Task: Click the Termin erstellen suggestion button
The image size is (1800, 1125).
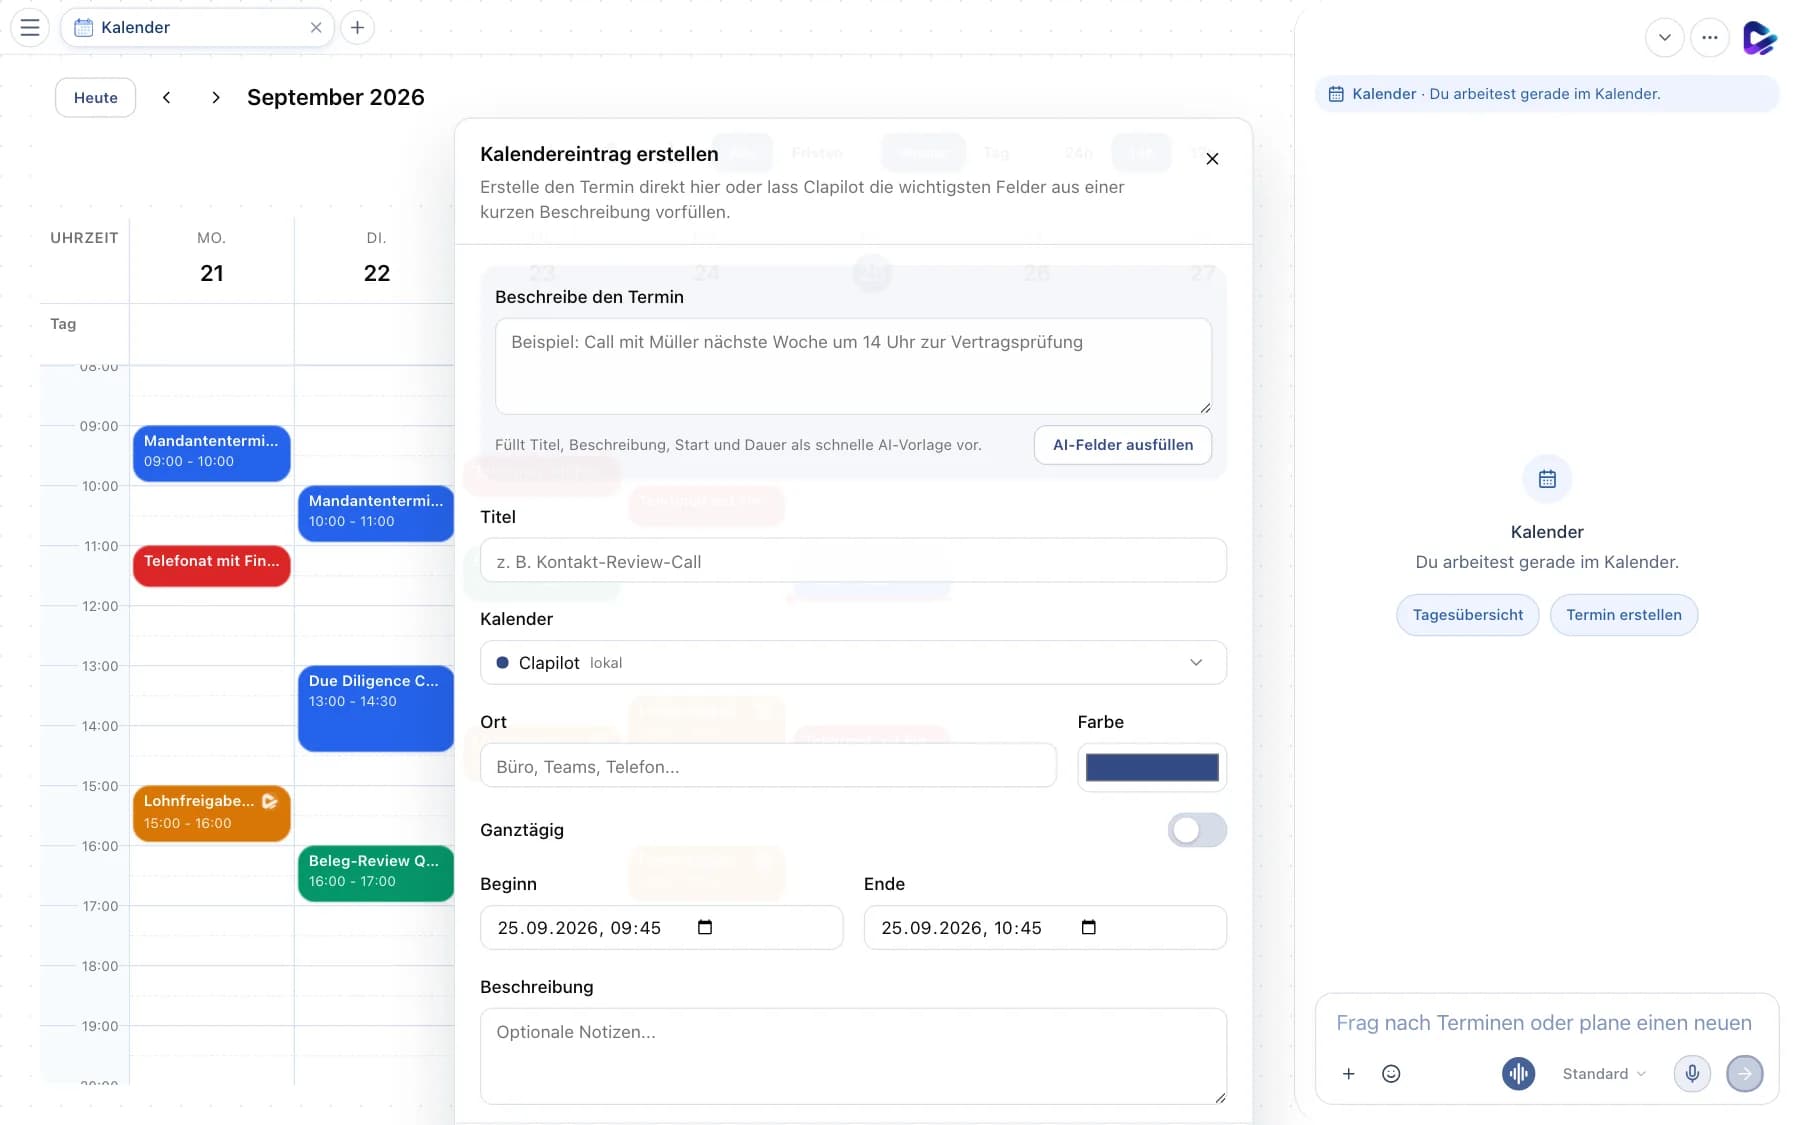Action: coord(1623,615)
